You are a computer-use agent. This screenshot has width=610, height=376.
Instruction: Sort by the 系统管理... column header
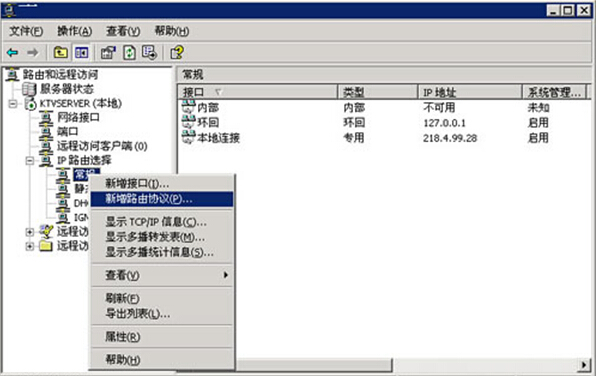554,92
